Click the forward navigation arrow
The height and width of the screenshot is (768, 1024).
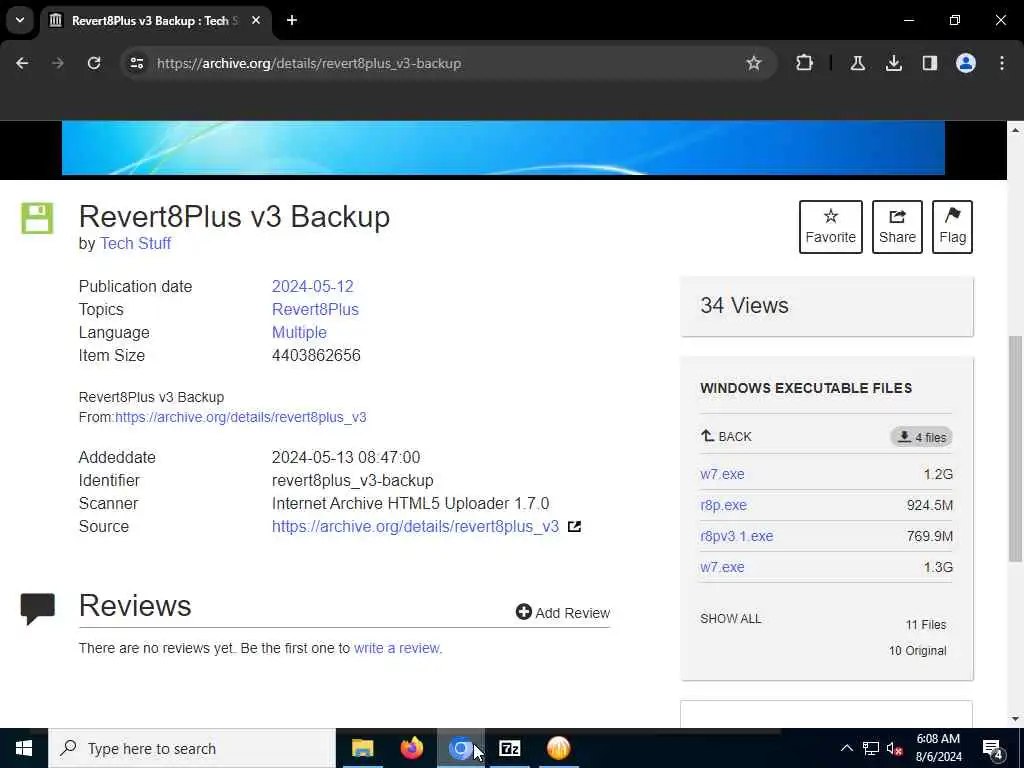click(58, 63)
